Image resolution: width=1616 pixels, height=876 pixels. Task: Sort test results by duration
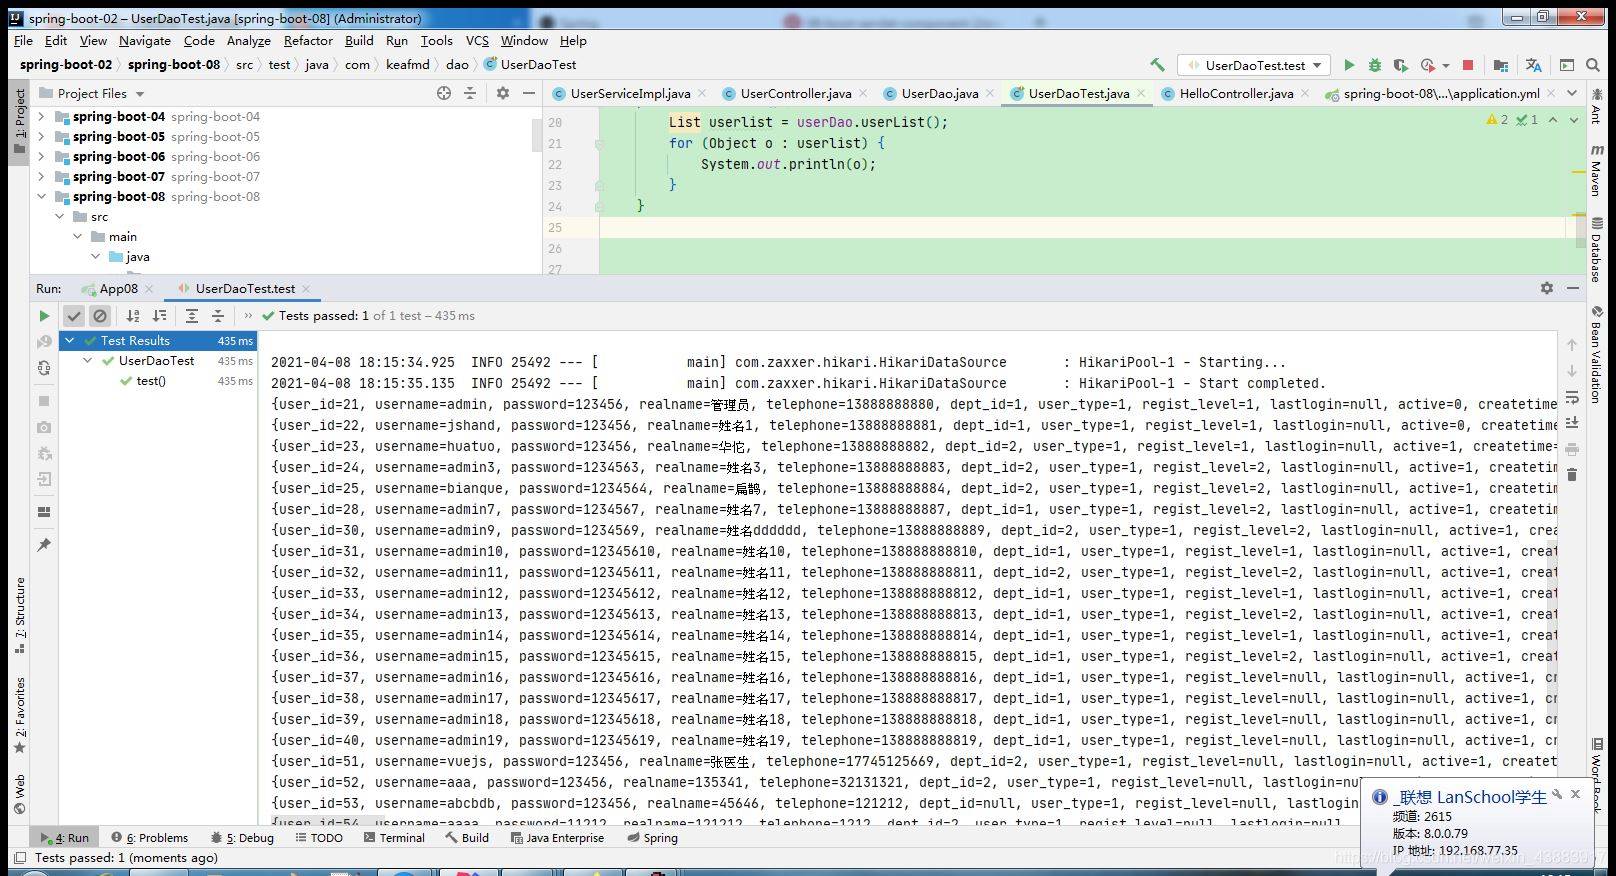[159, 316]
